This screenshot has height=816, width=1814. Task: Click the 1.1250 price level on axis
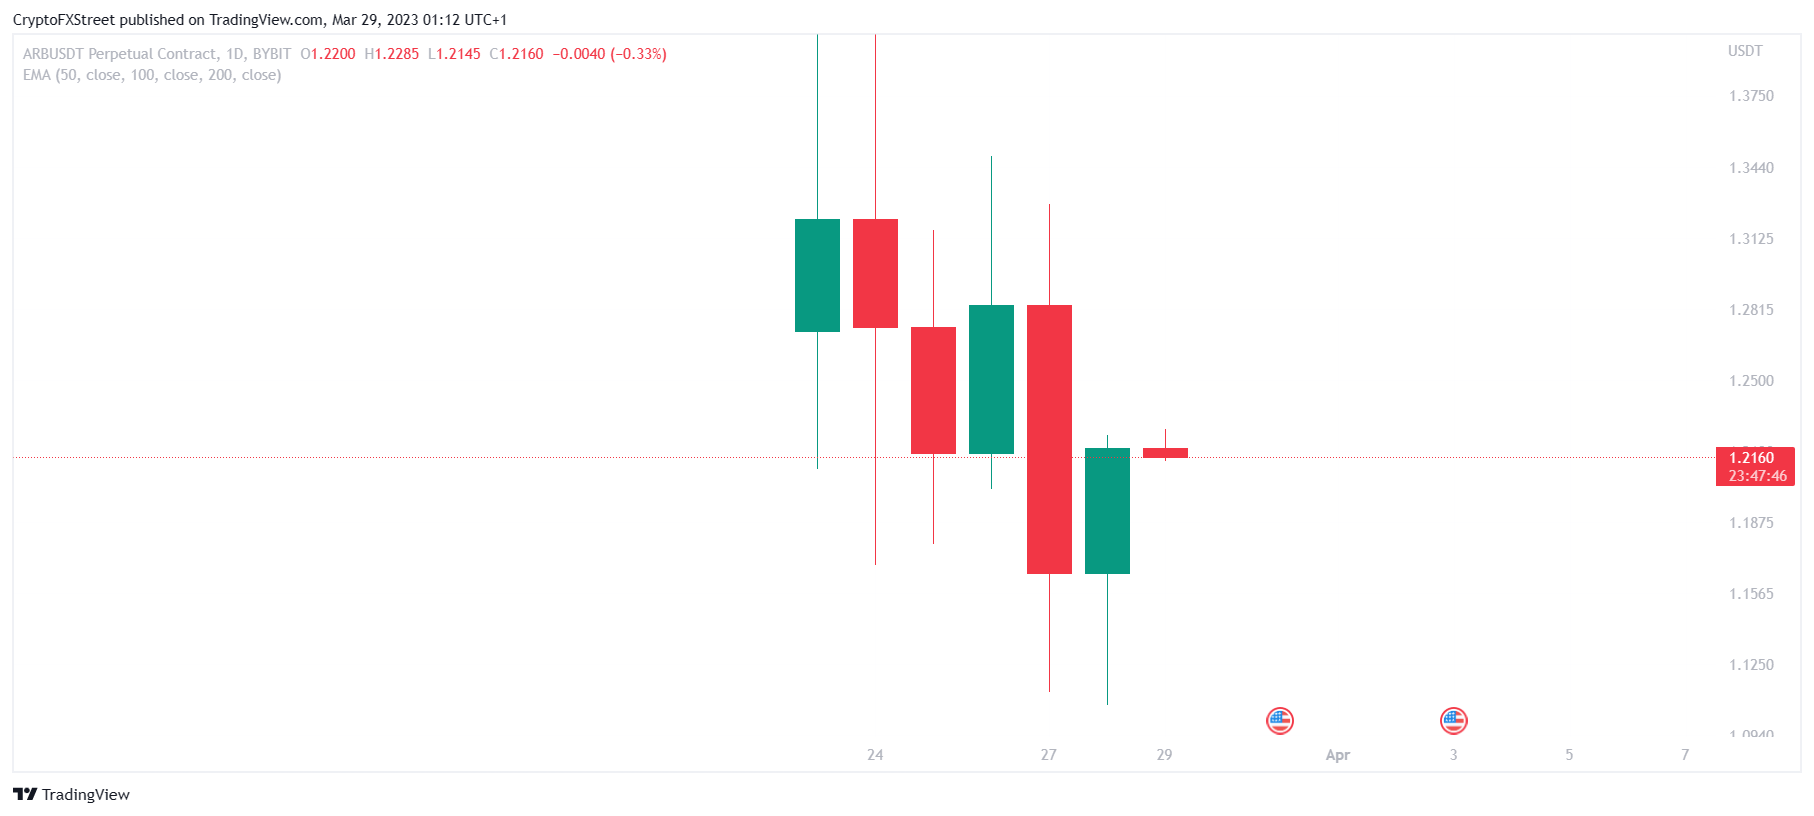pos(1751,665)
